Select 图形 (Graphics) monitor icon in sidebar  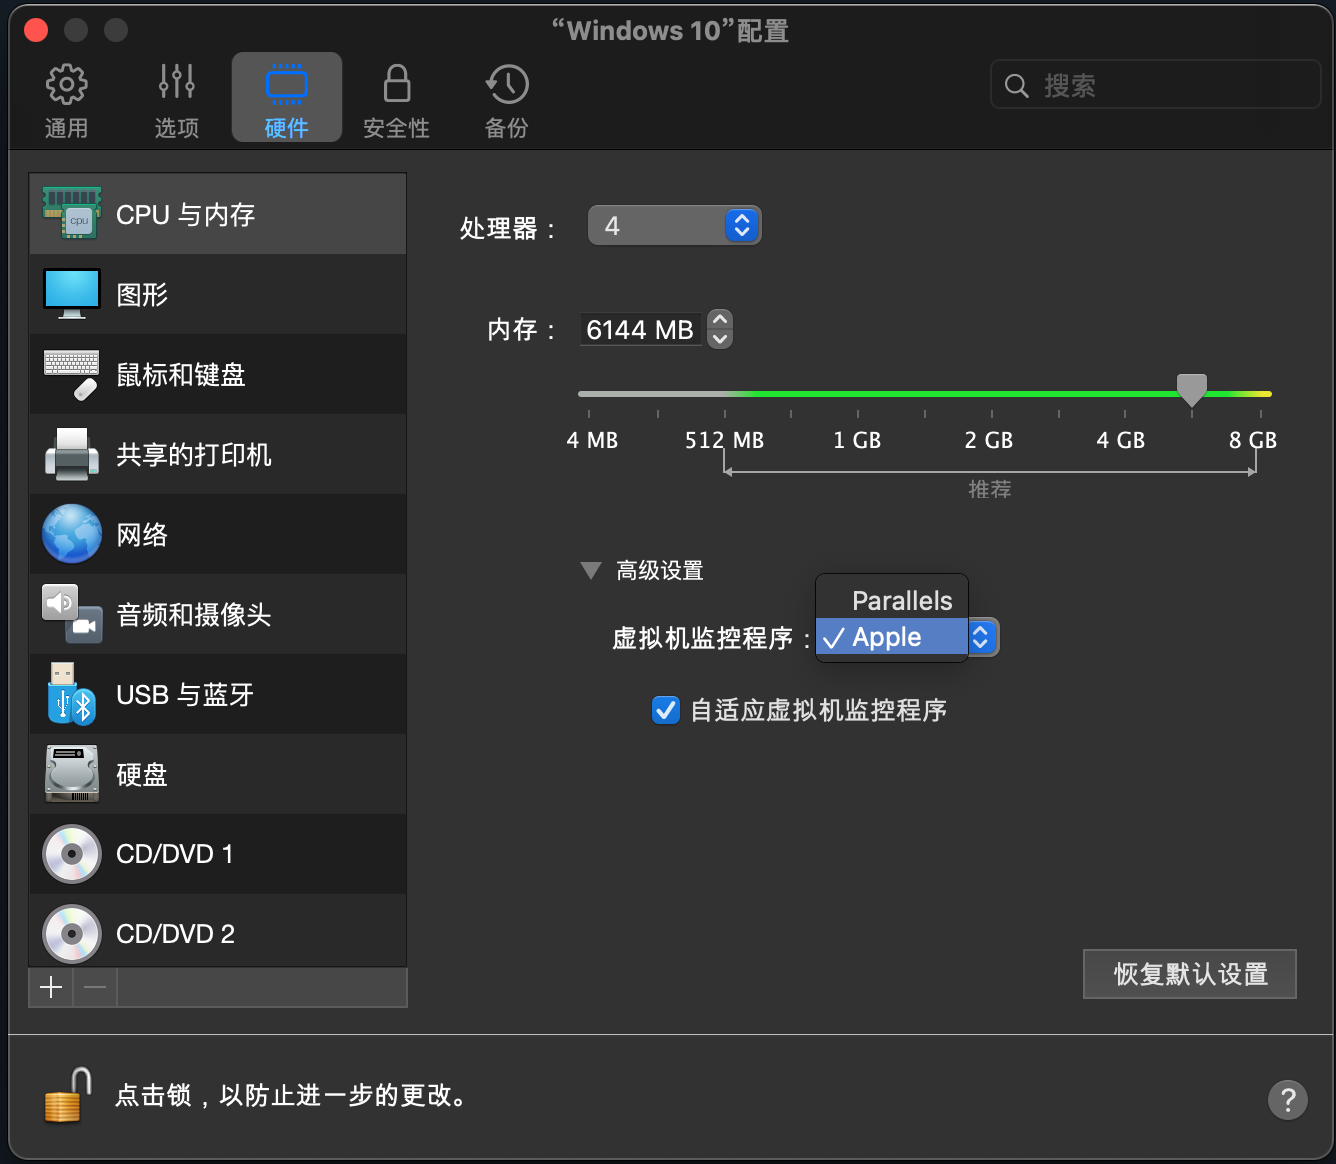click(72, 294)
